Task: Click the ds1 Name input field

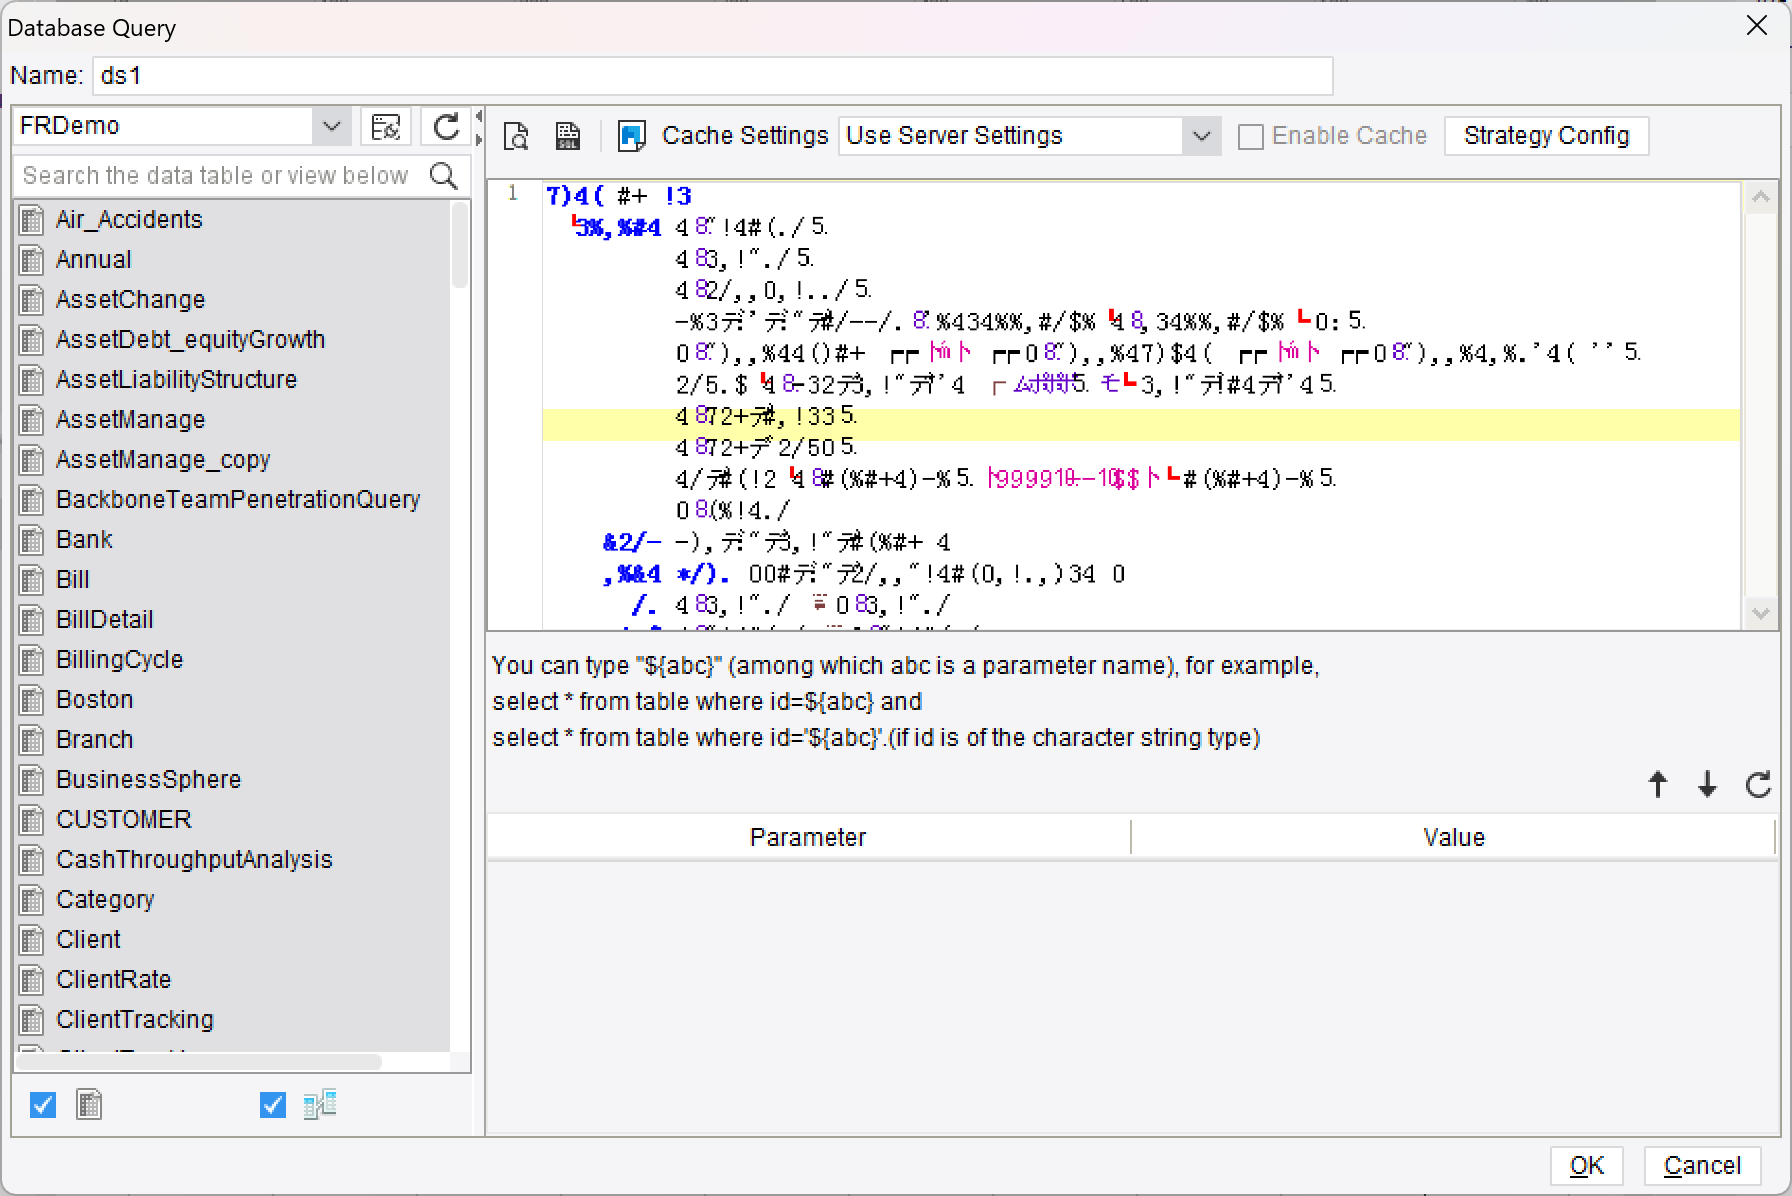Action: [713, 76]
